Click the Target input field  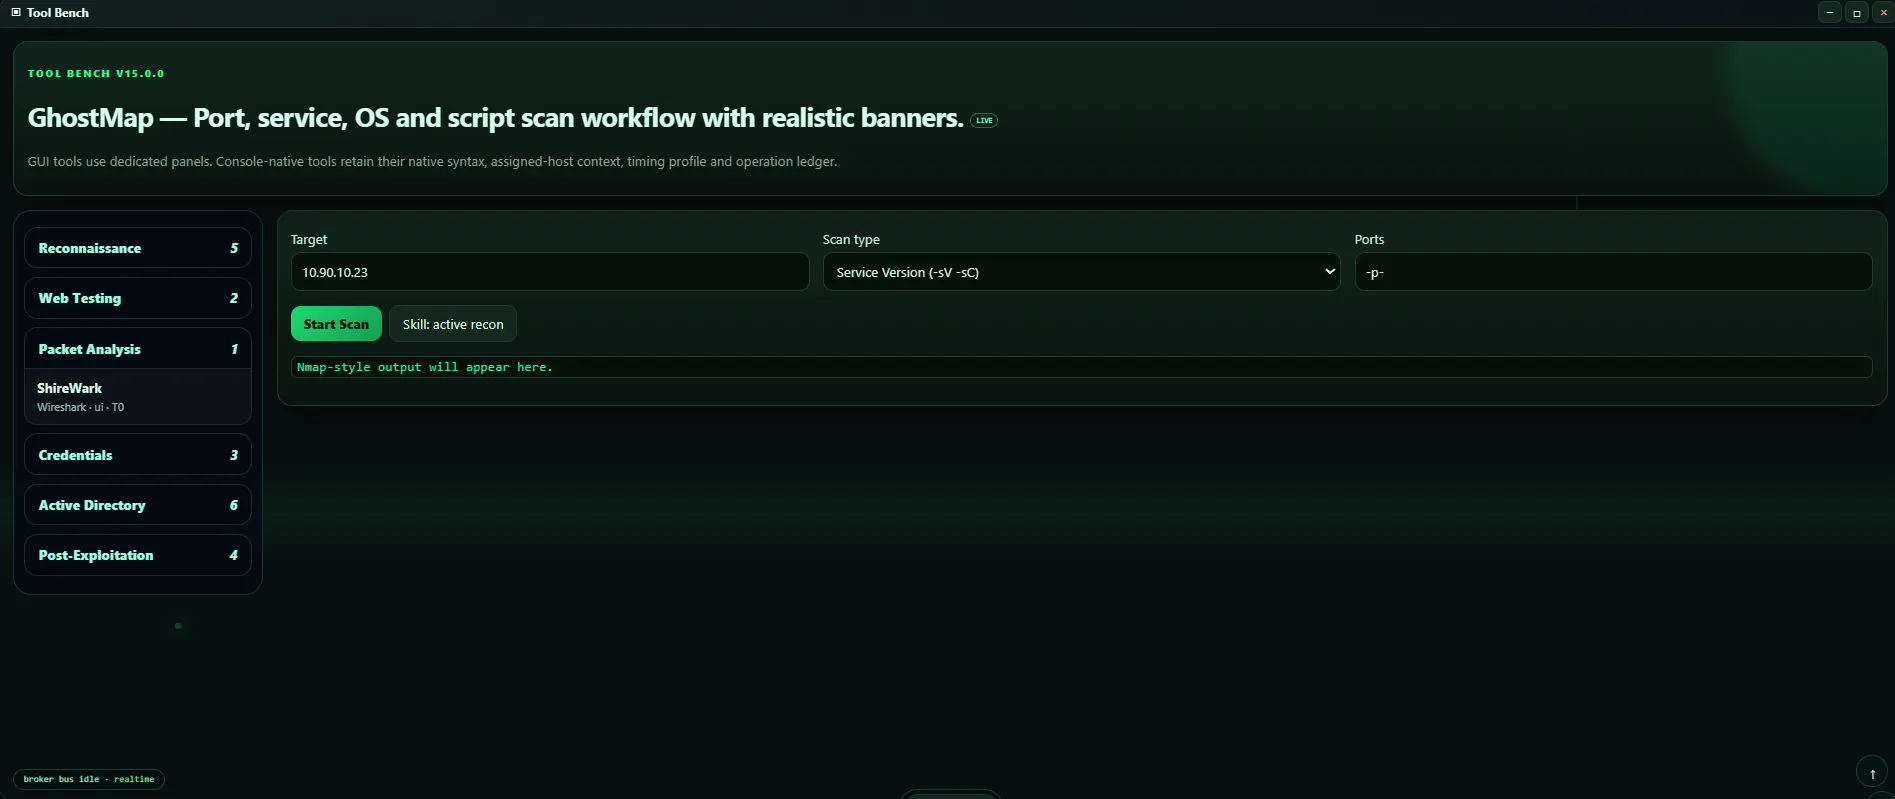[x=550, y=272]
